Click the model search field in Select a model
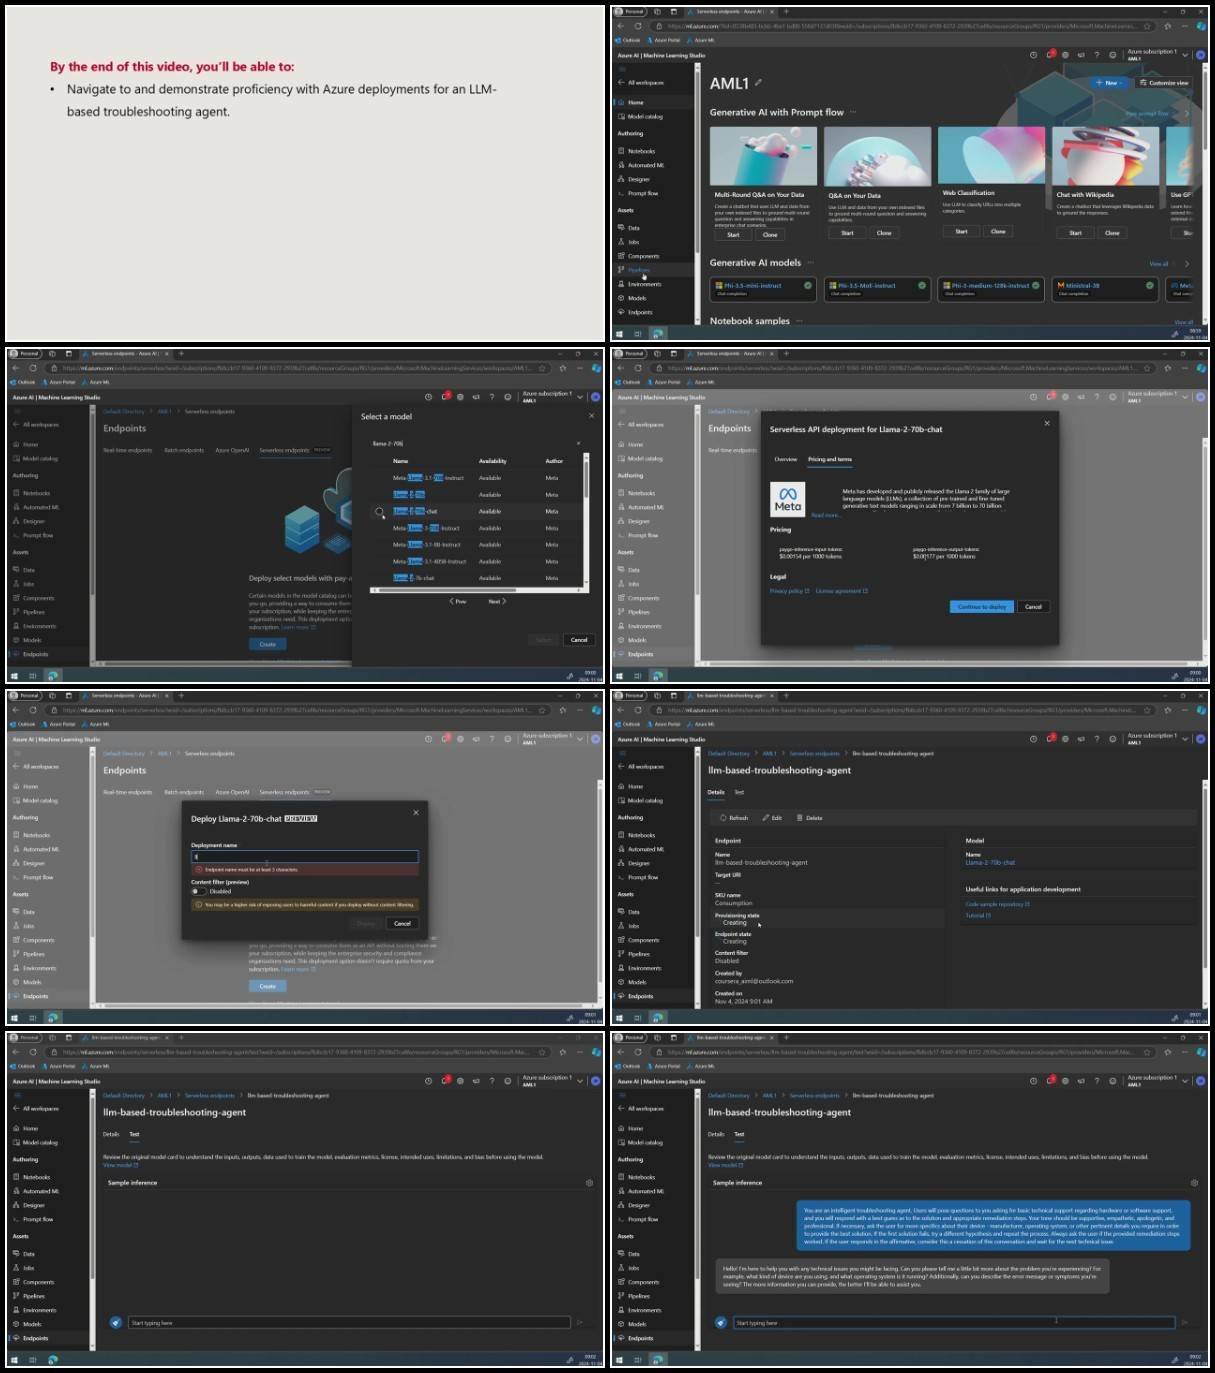Screen dimensions: 1215x1373 coord(472,443)
